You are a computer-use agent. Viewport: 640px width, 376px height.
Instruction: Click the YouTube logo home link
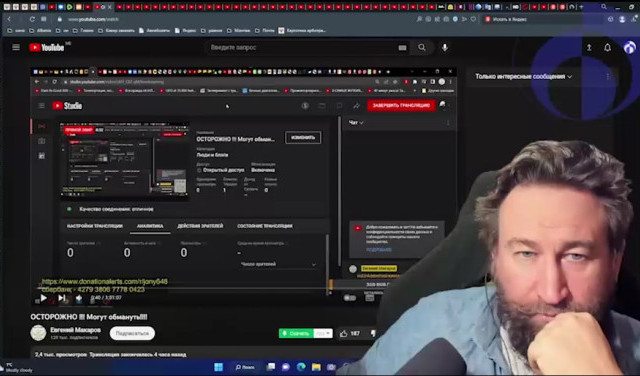pyautogui.click(x=47, y=47)
